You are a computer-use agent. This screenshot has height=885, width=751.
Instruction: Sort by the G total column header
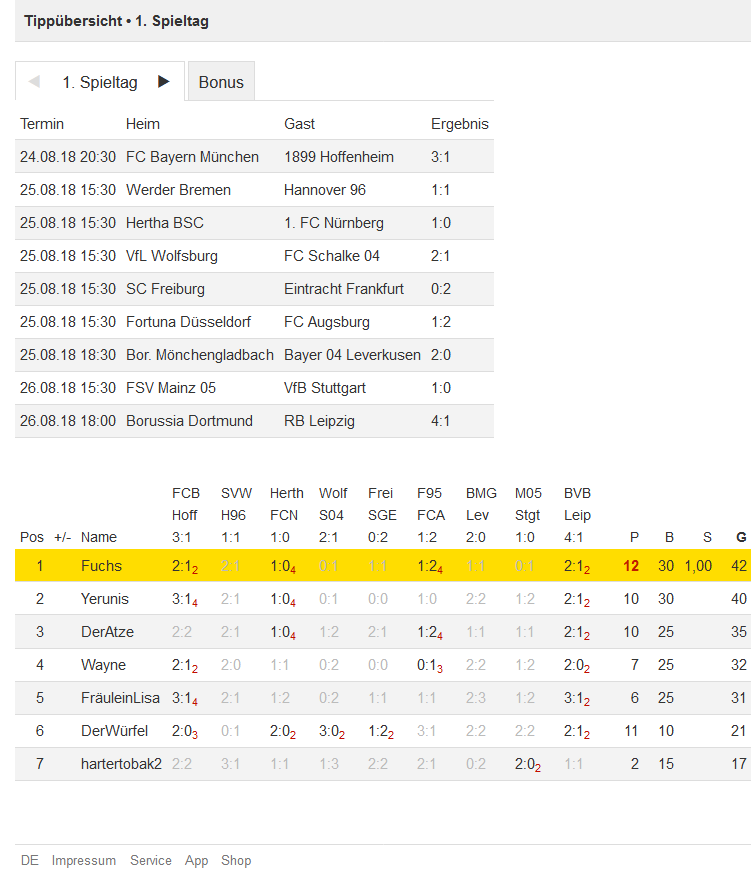(x=741, y=537)
